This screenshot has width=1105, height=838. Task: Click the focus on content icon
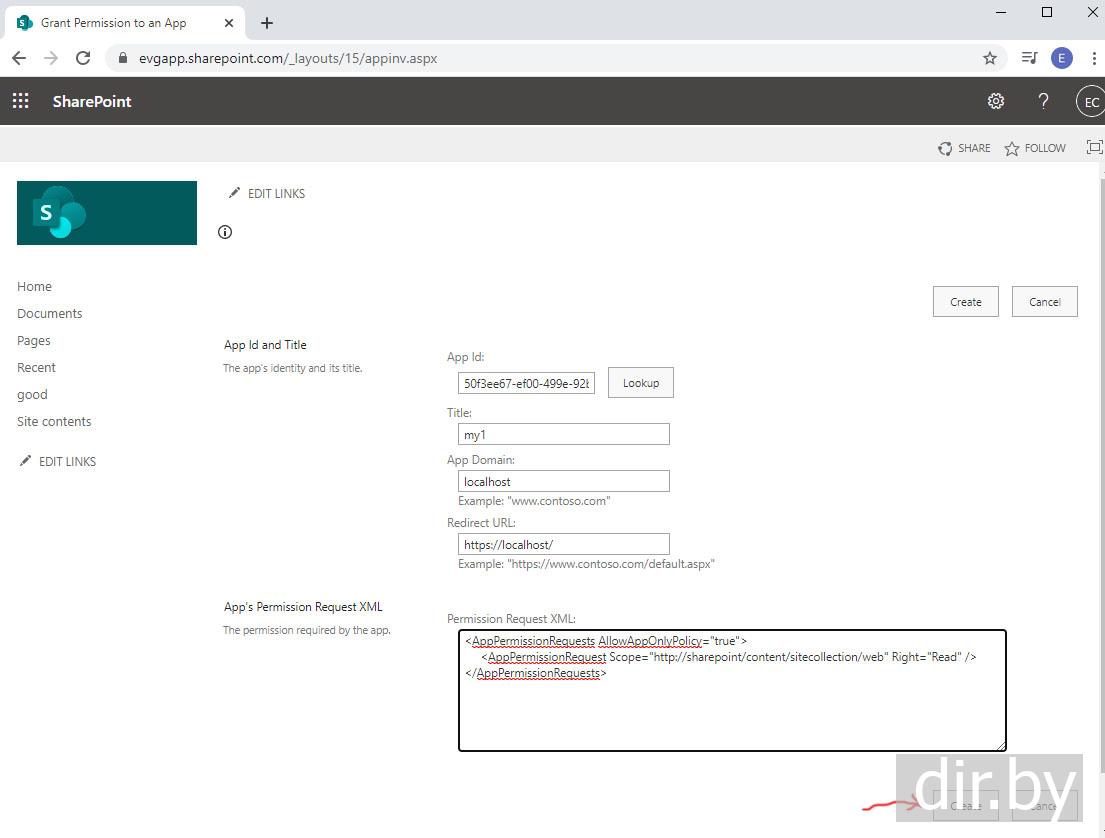pyautogui.click(x=1094, y=148)
